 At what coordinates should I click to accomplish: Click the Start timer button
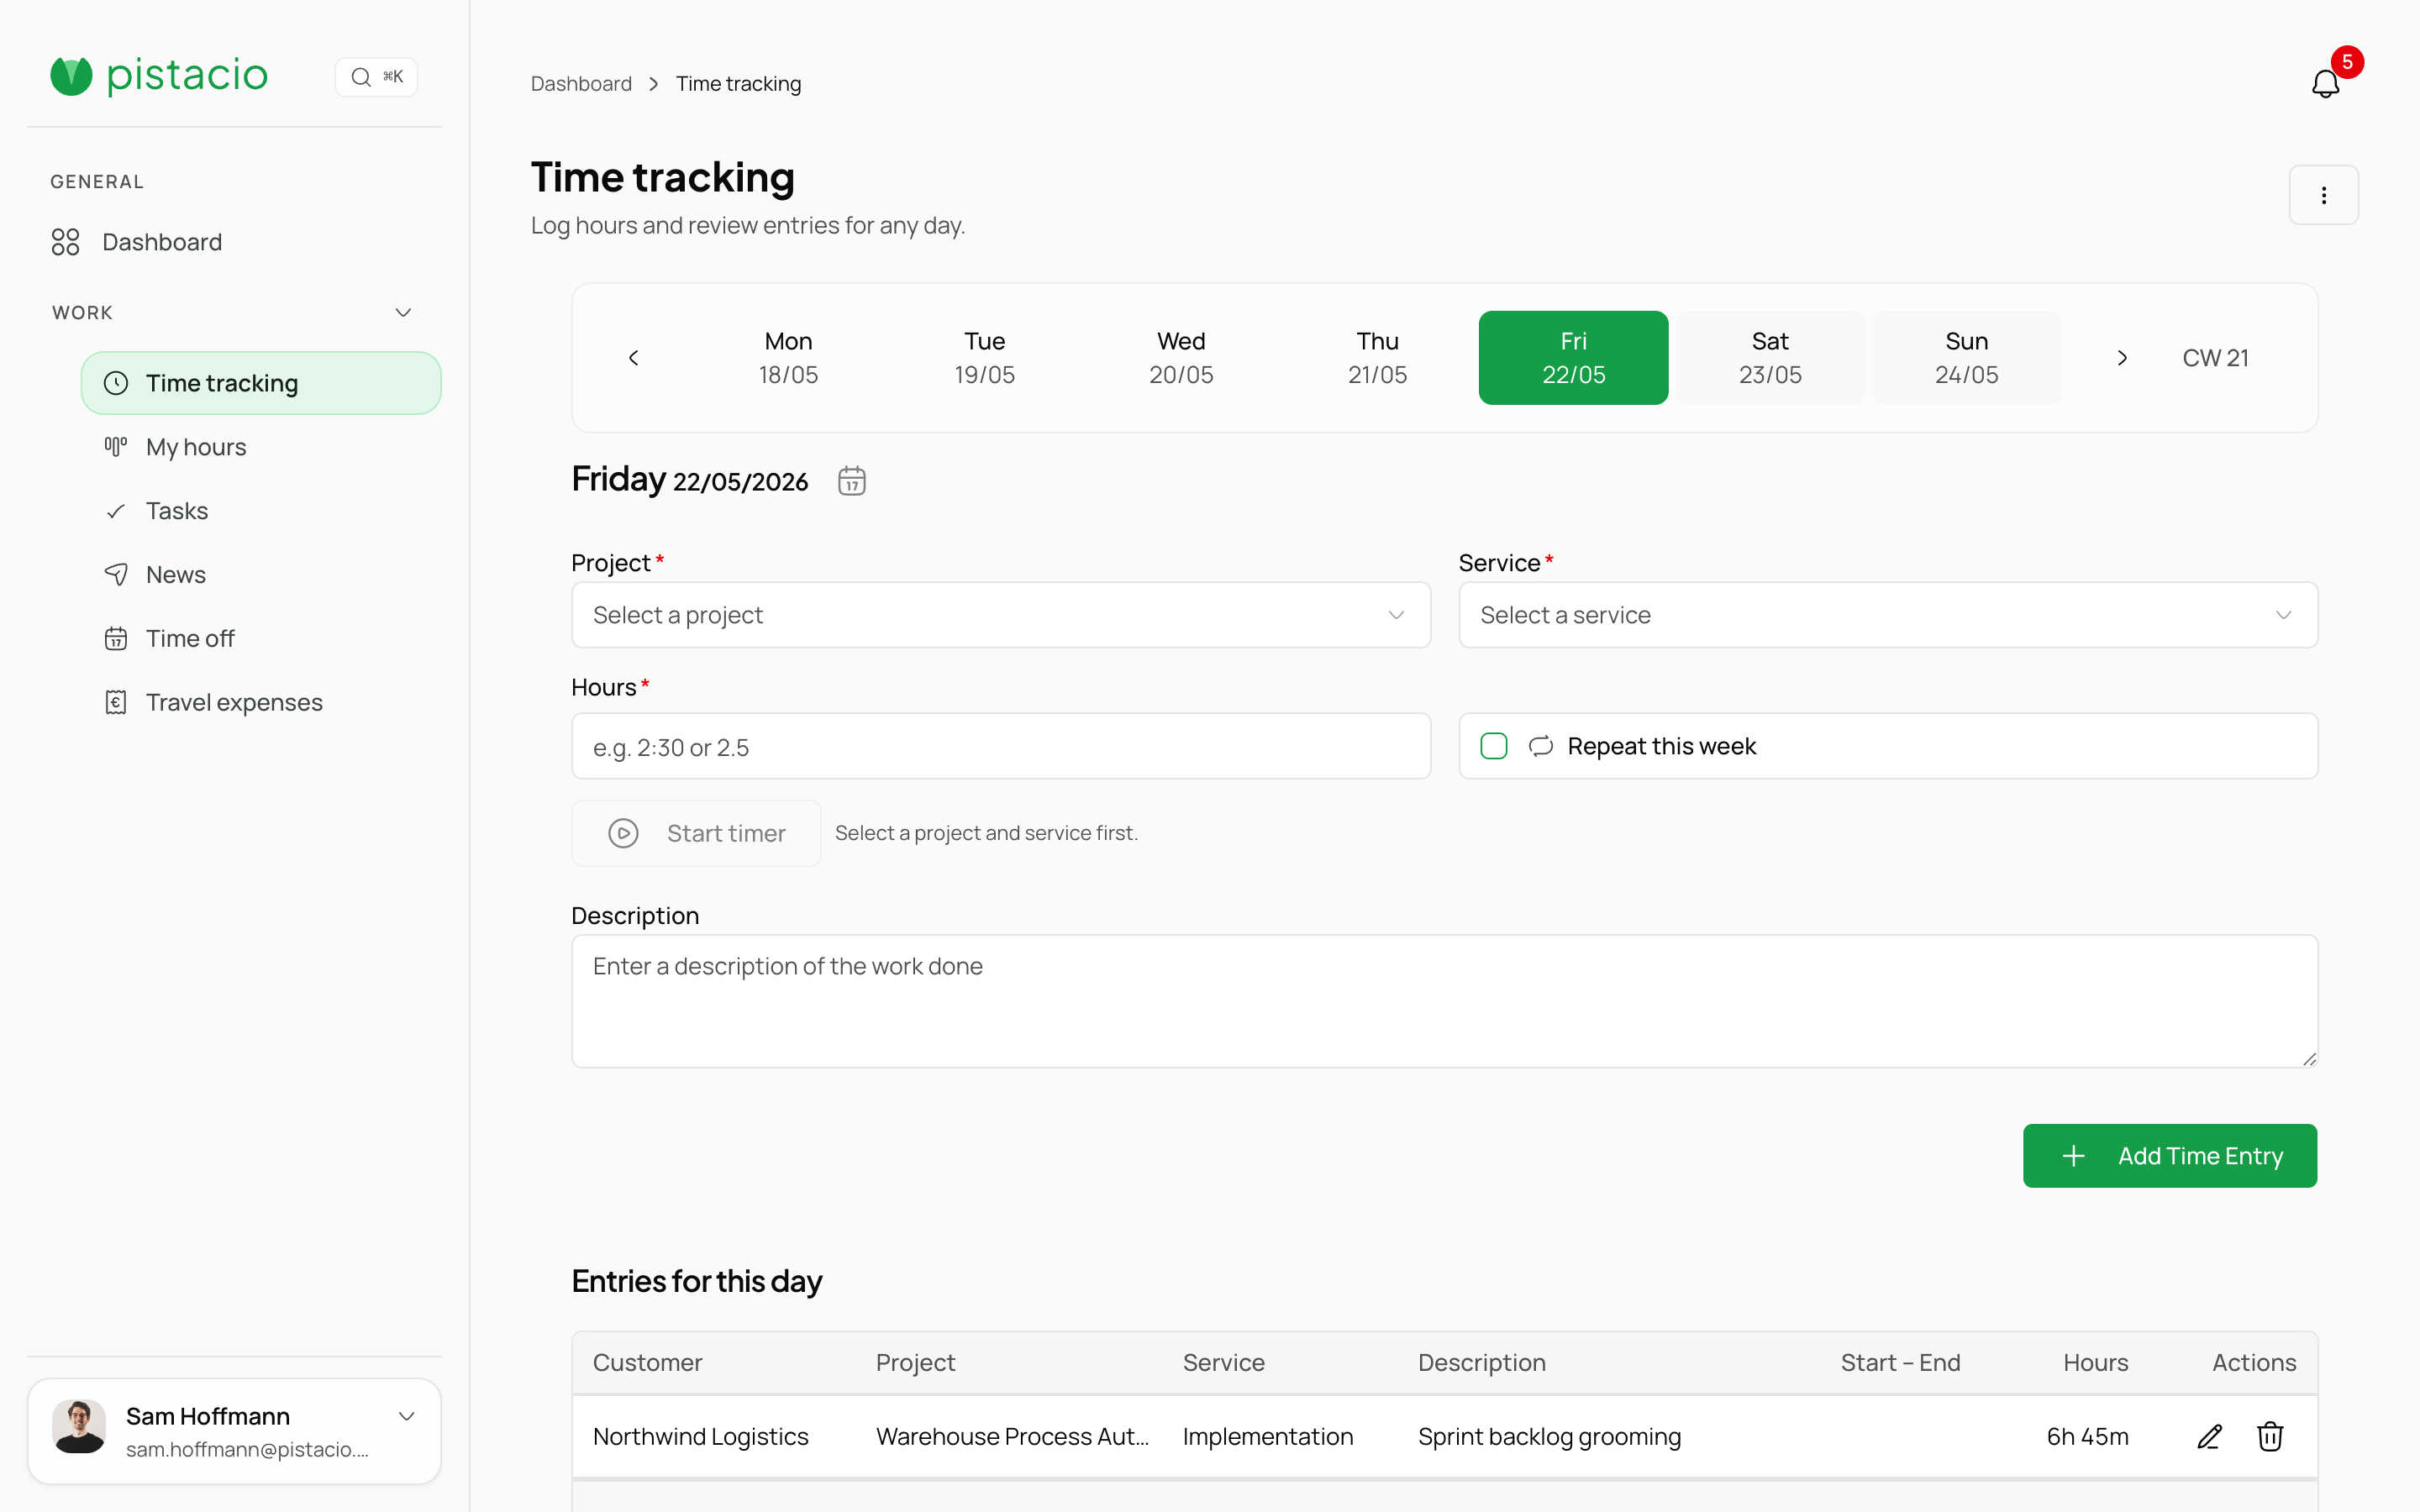[x=696, y=833]
